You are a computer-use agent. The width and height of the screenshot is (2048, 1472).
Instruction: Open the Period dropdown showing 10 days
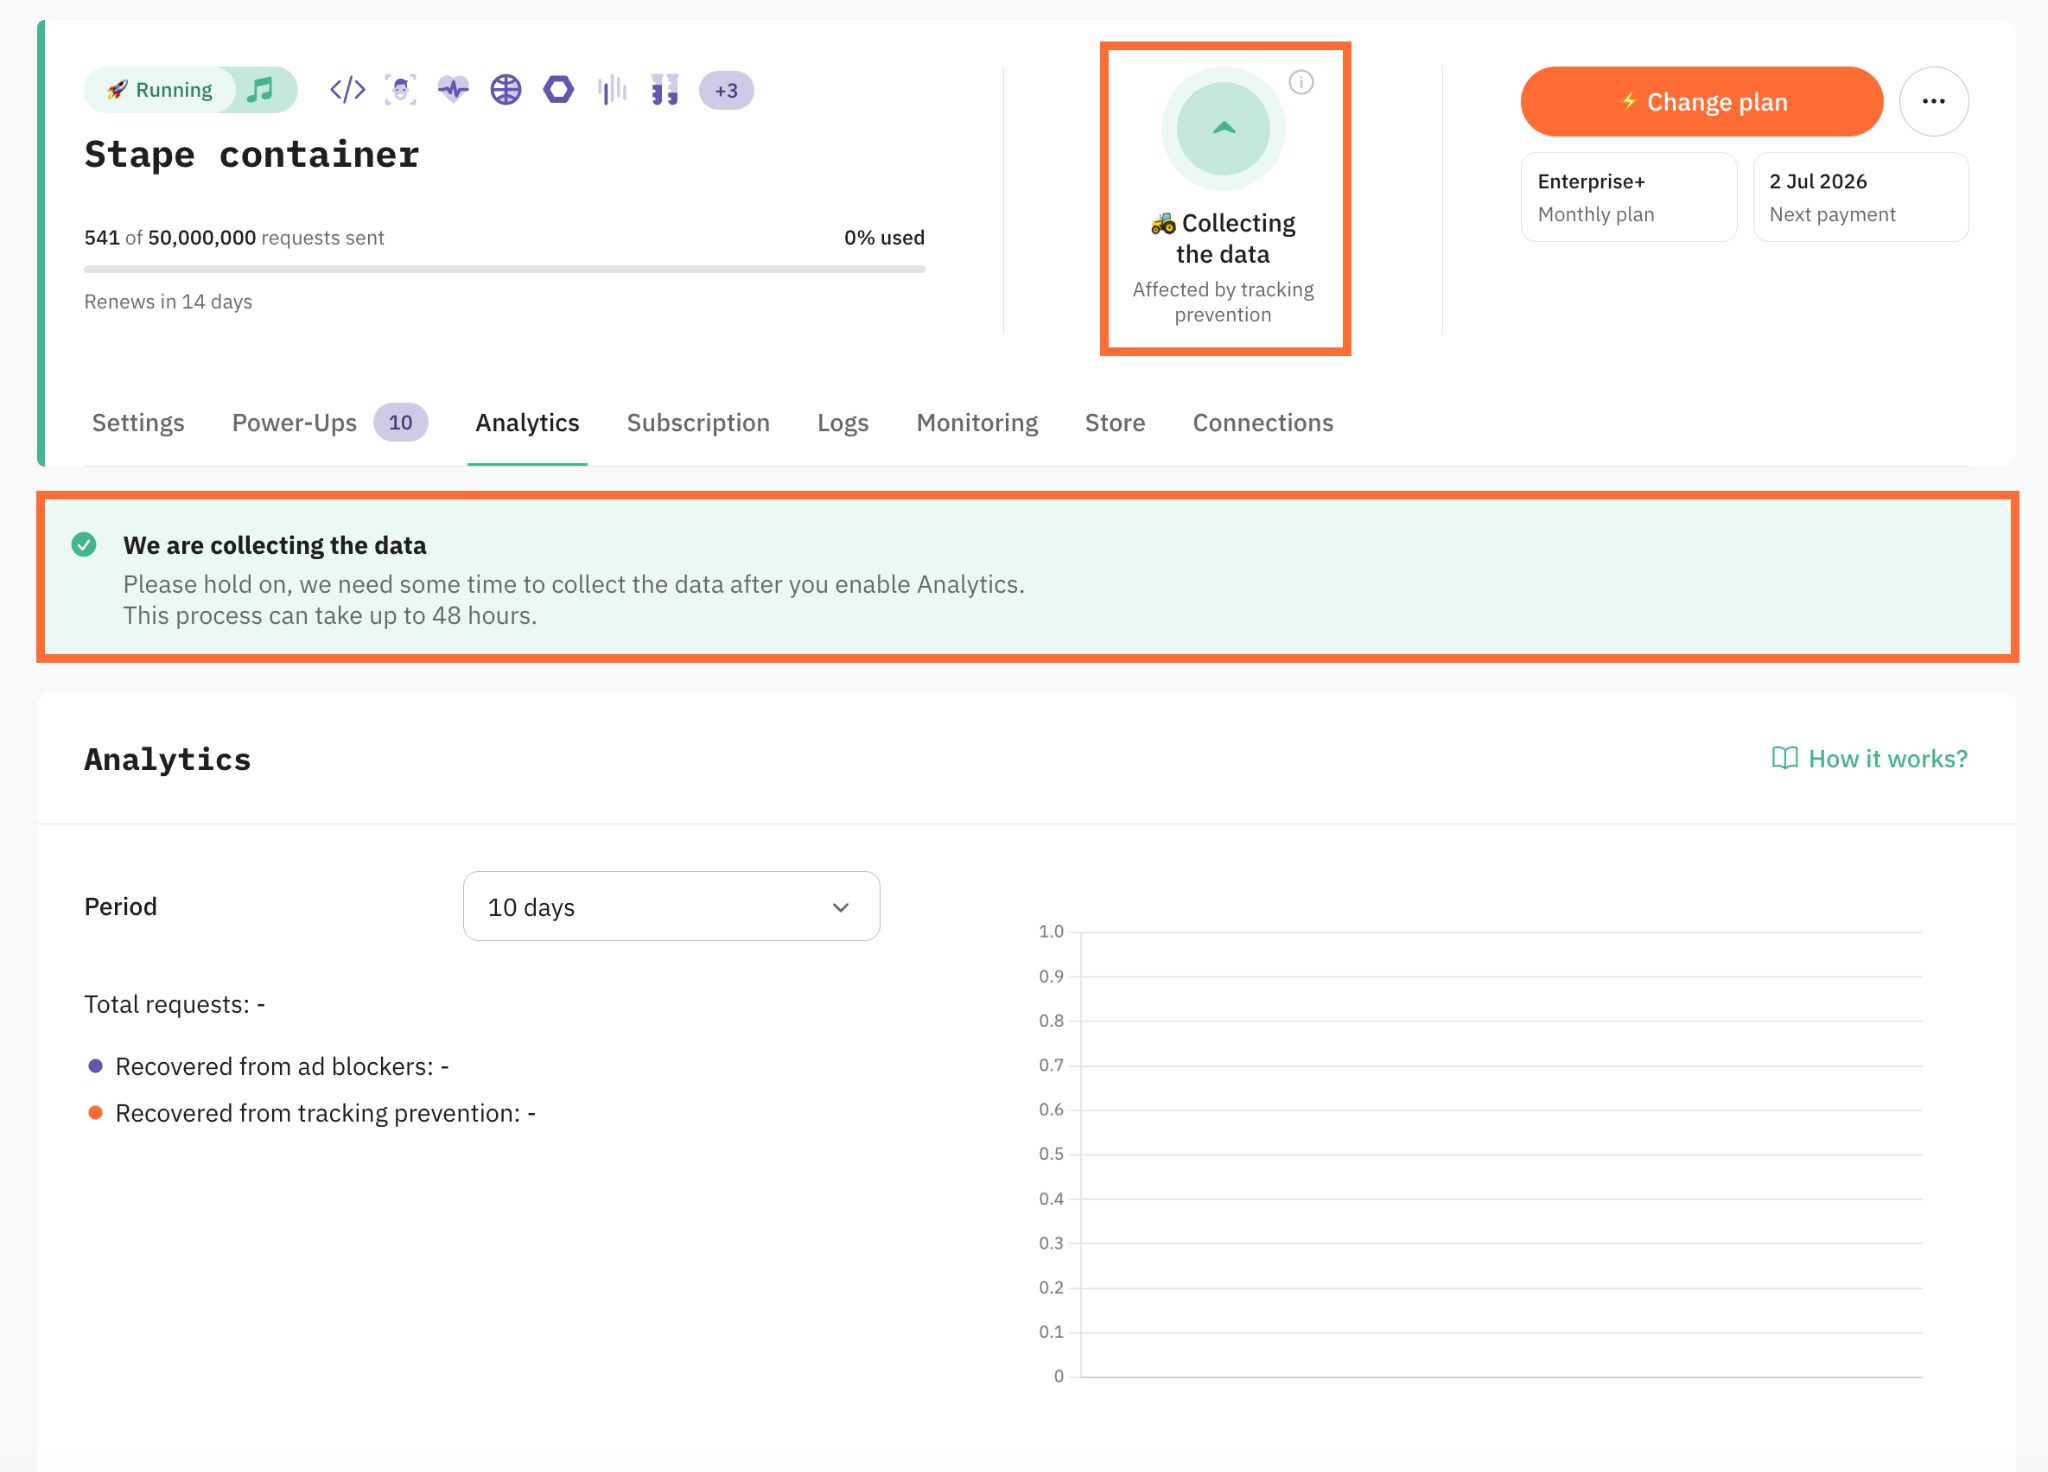(x=672, y=906)
